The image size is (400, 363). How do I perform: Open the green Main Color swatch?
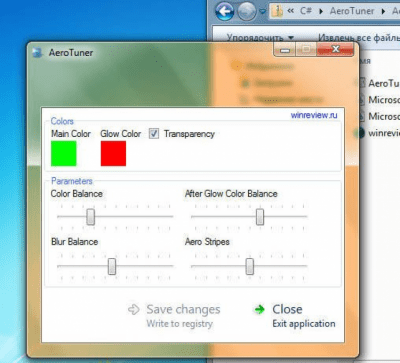tap(64, 153)
